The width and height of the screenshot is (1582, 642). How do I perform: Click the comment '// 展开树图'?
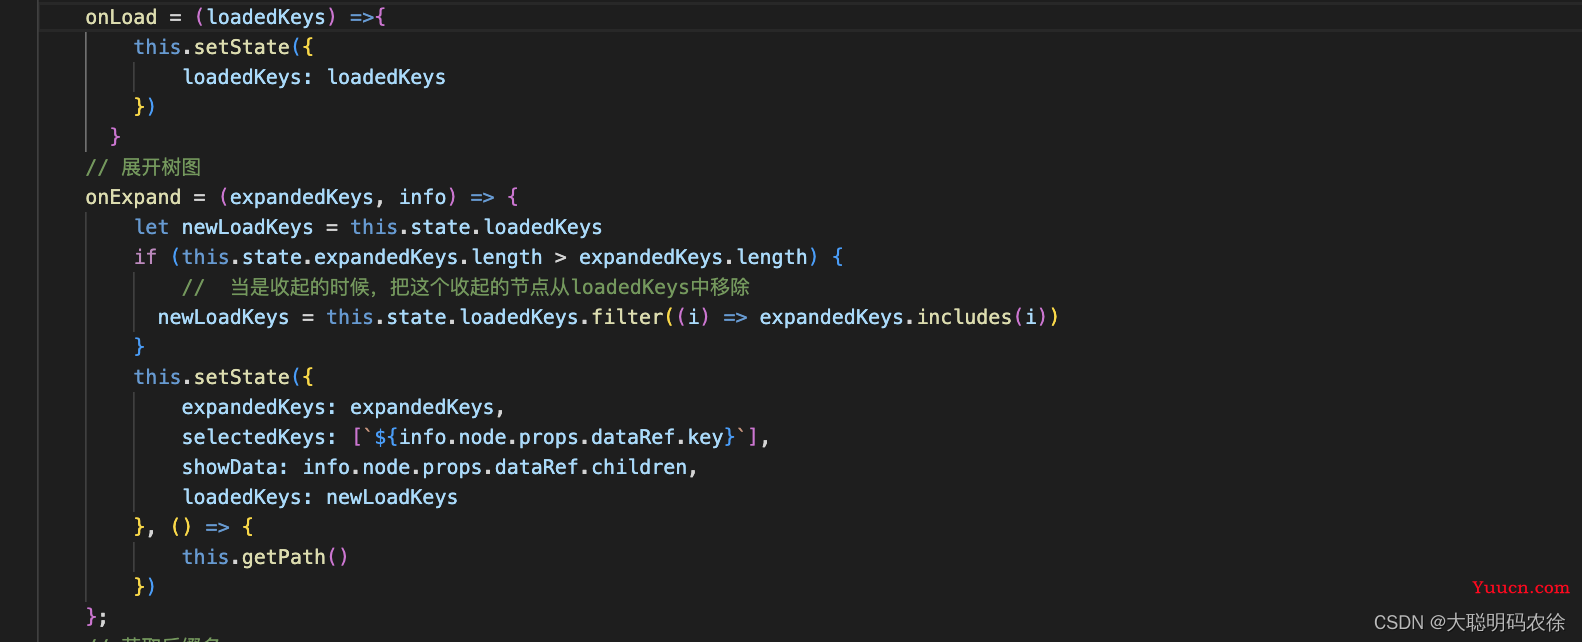pos(143,167)
